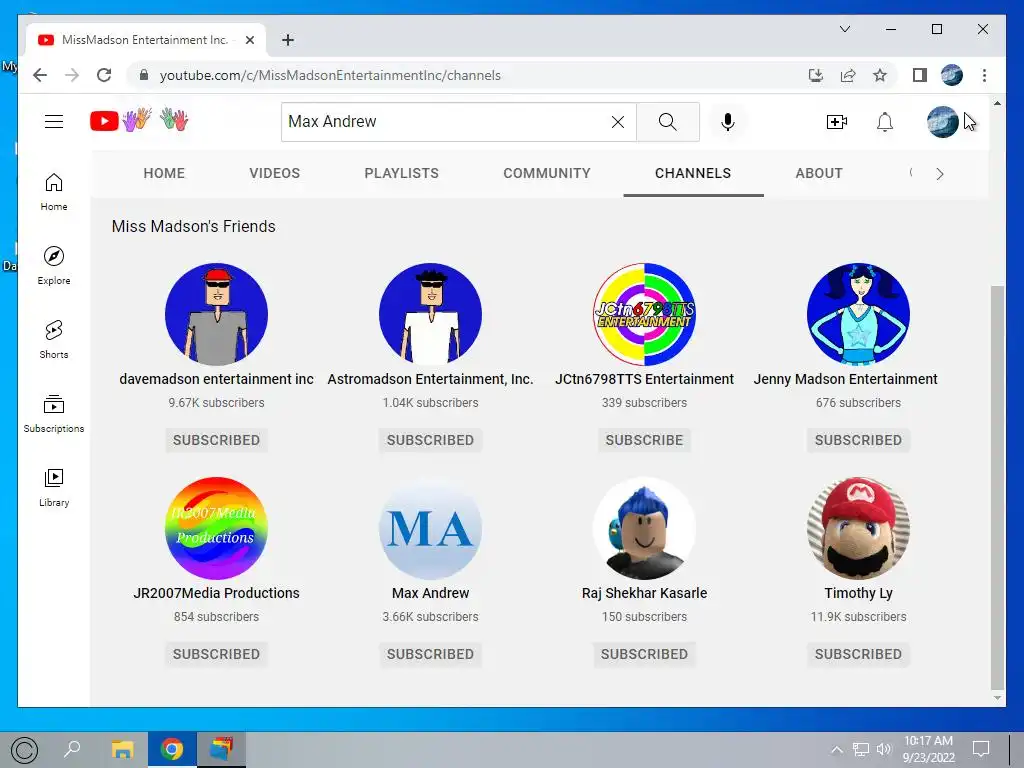Select the CHANNELS tab
Viewport: 1024px width, 768px height.
click(x=693, y=173)
